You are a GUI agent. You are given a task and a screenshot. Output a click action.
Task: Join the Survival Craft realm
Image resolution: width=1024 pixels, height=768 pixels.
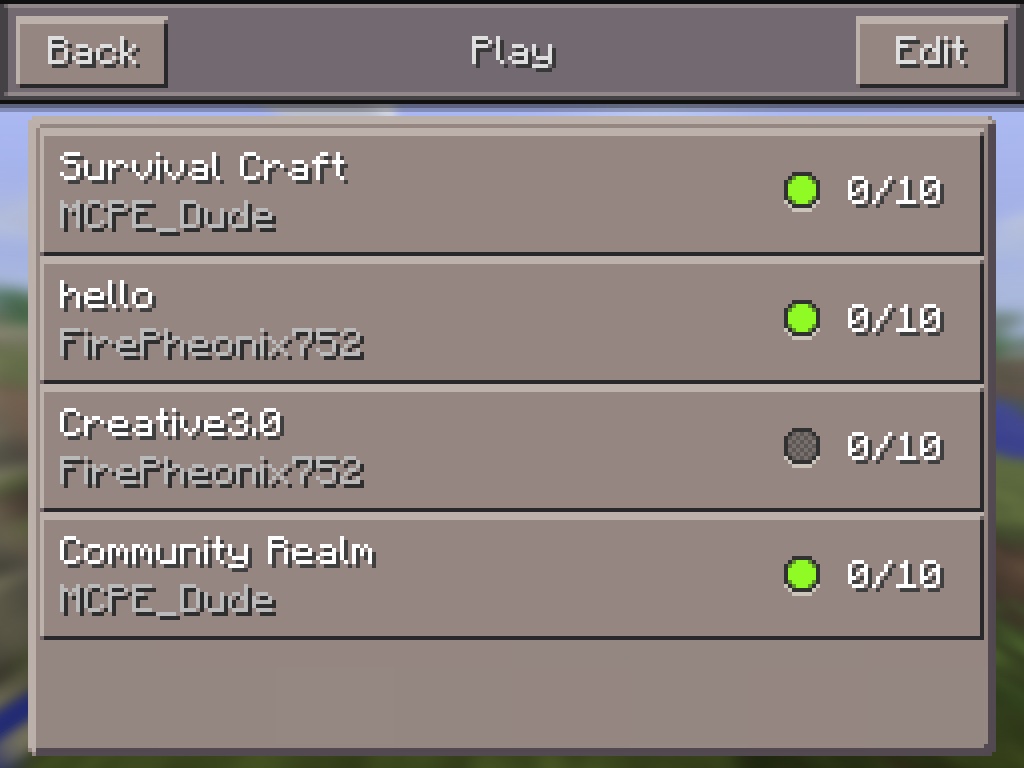pos(512,192)
